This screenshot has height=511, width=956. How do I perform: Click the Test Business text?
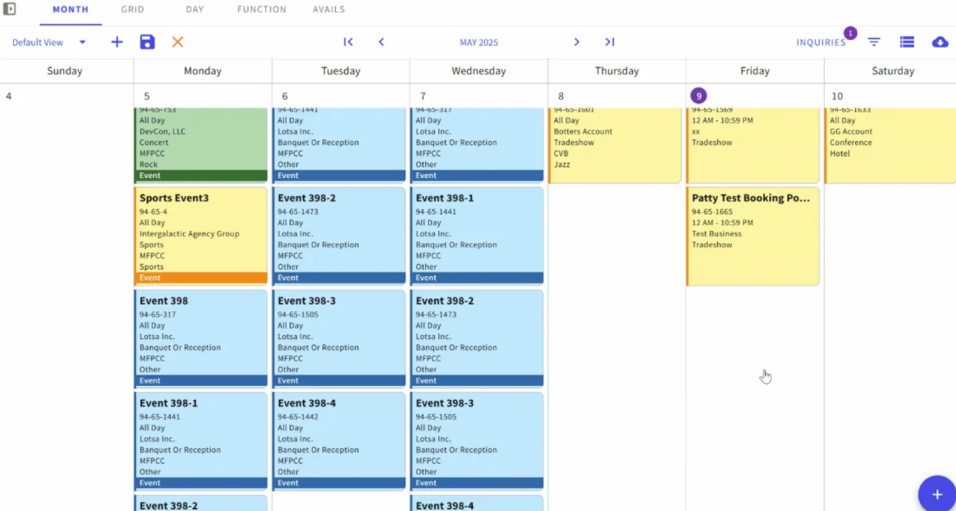click(716, 234)
